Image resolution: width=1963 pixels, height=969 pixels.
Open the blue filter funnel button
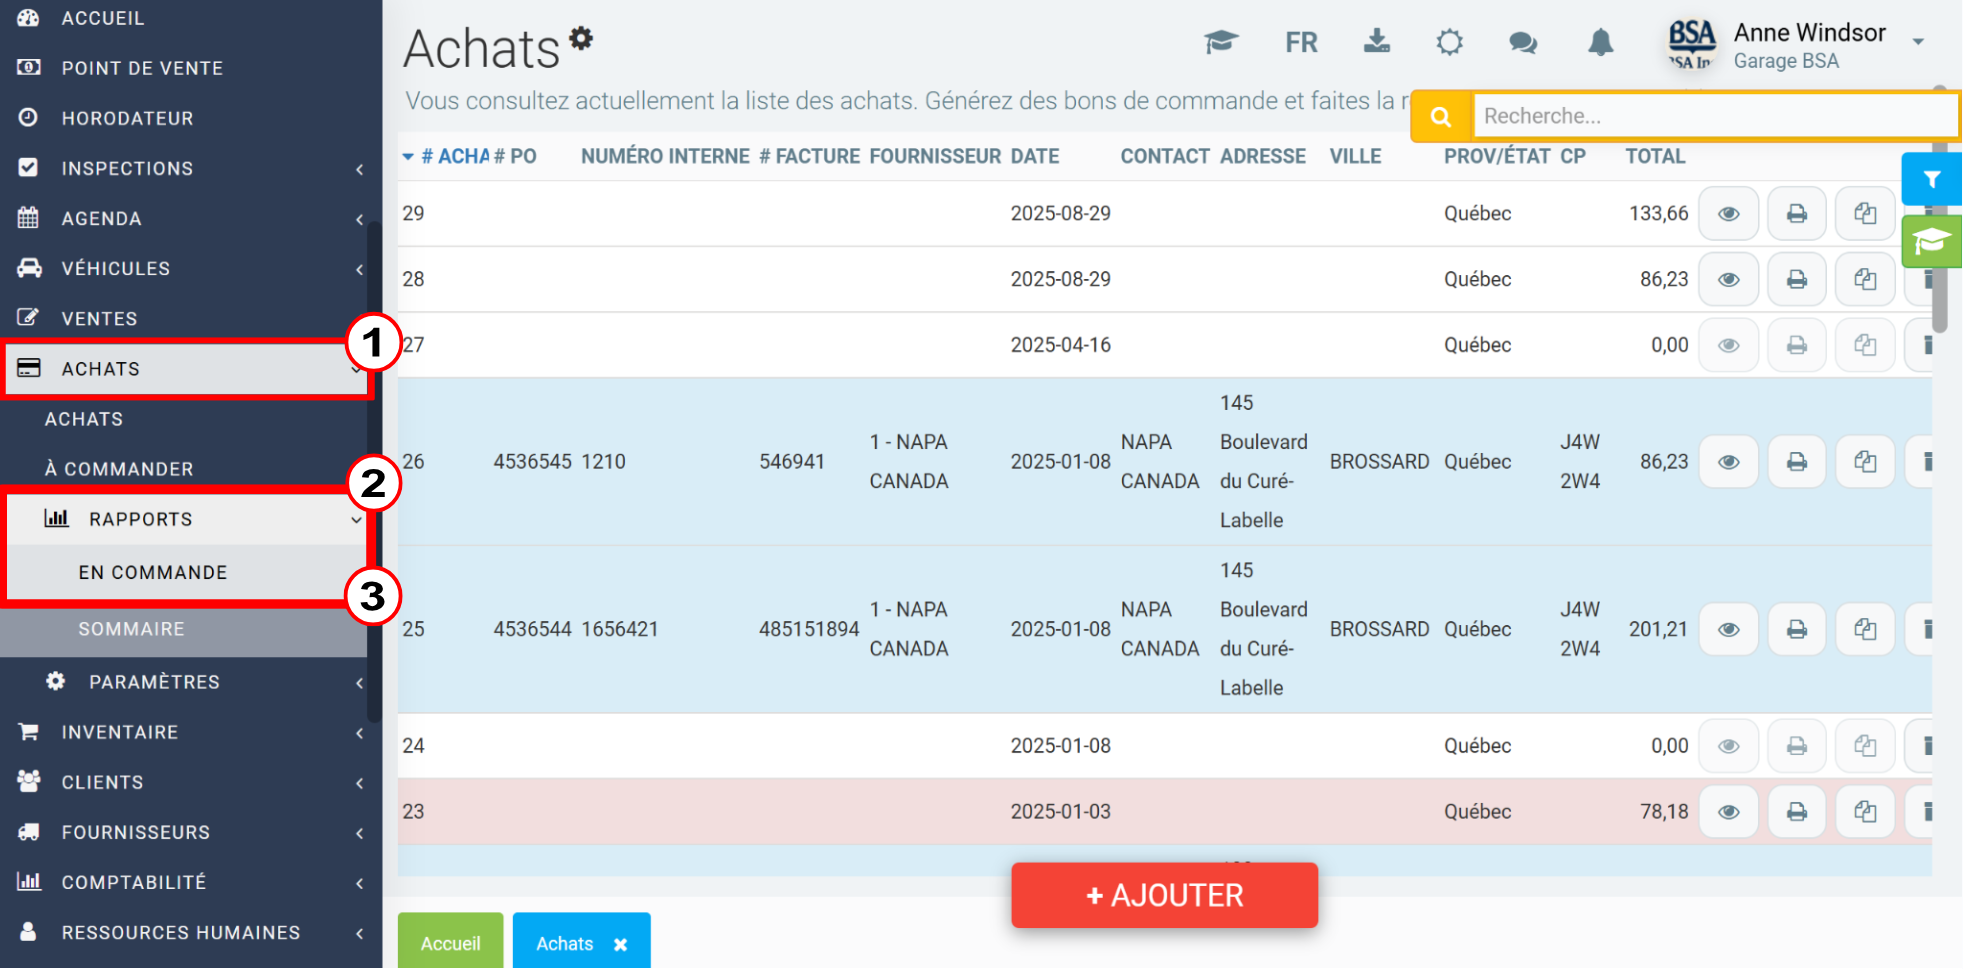[x=1932, y=179]
